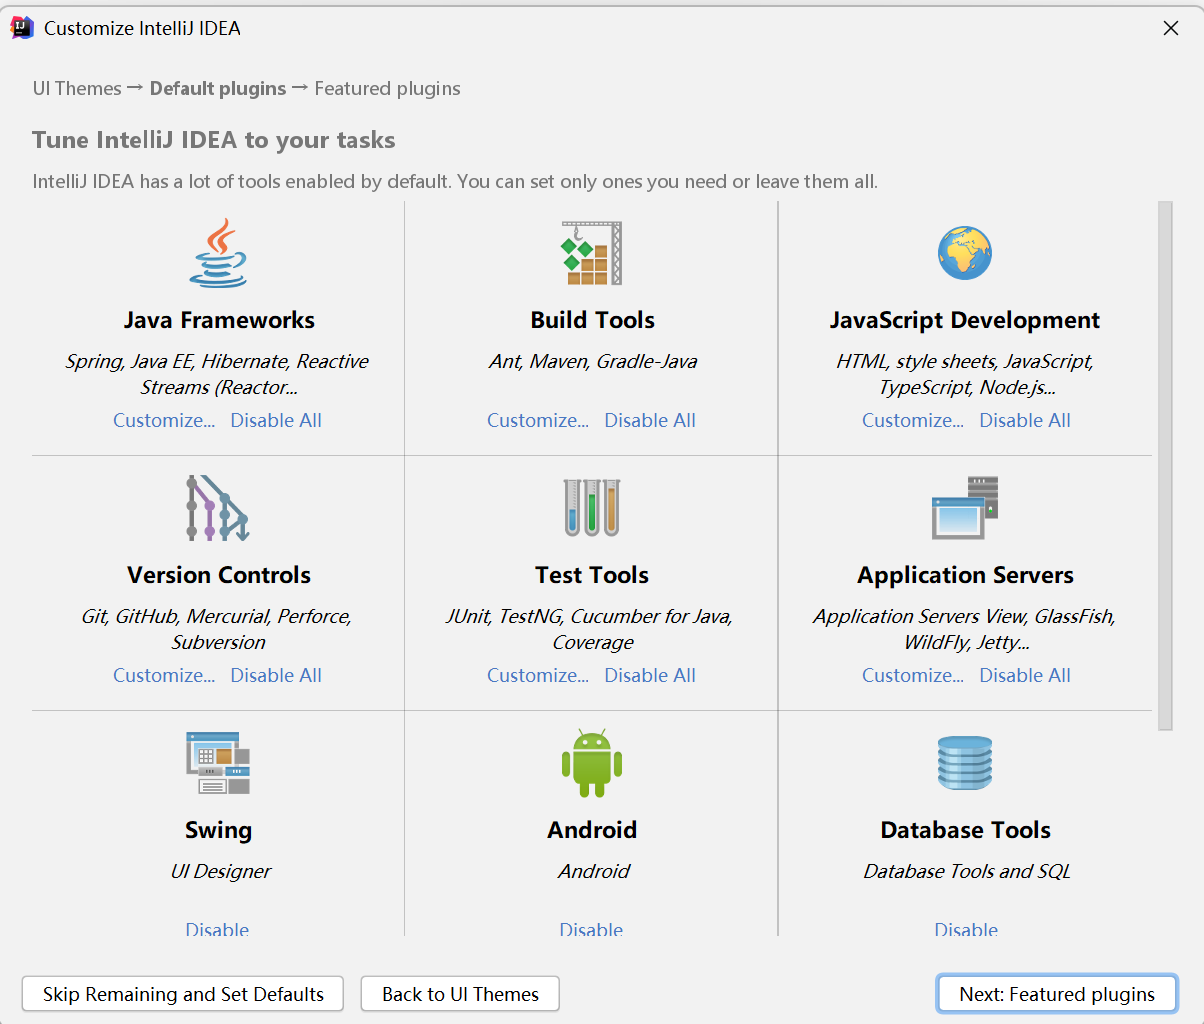Disable all Build Tools plugins
Screen dimensions: 1204x1024
[650, 420]
